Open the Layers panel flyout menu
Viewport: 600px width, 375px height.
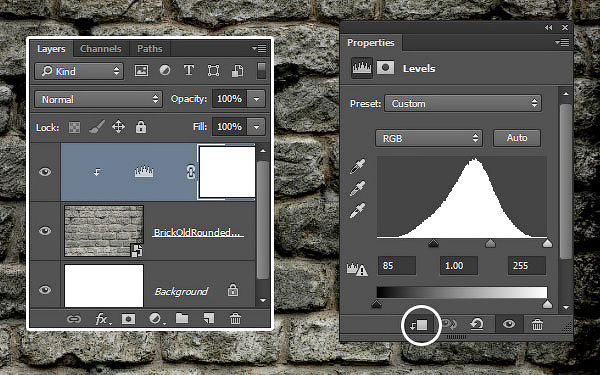(x=259, y=49)
